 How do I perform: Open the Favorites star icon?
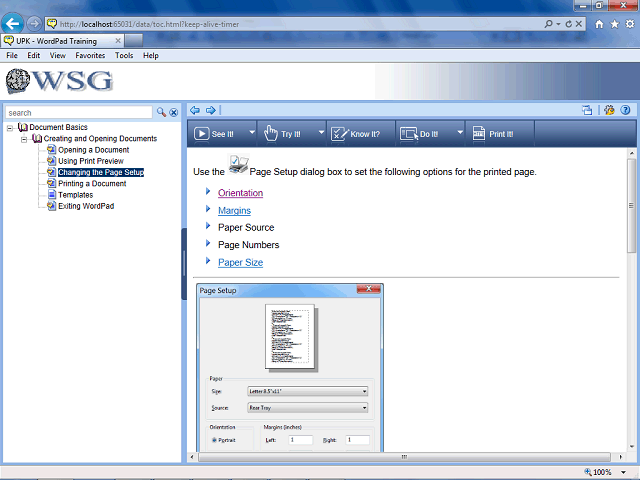[614, 24]
